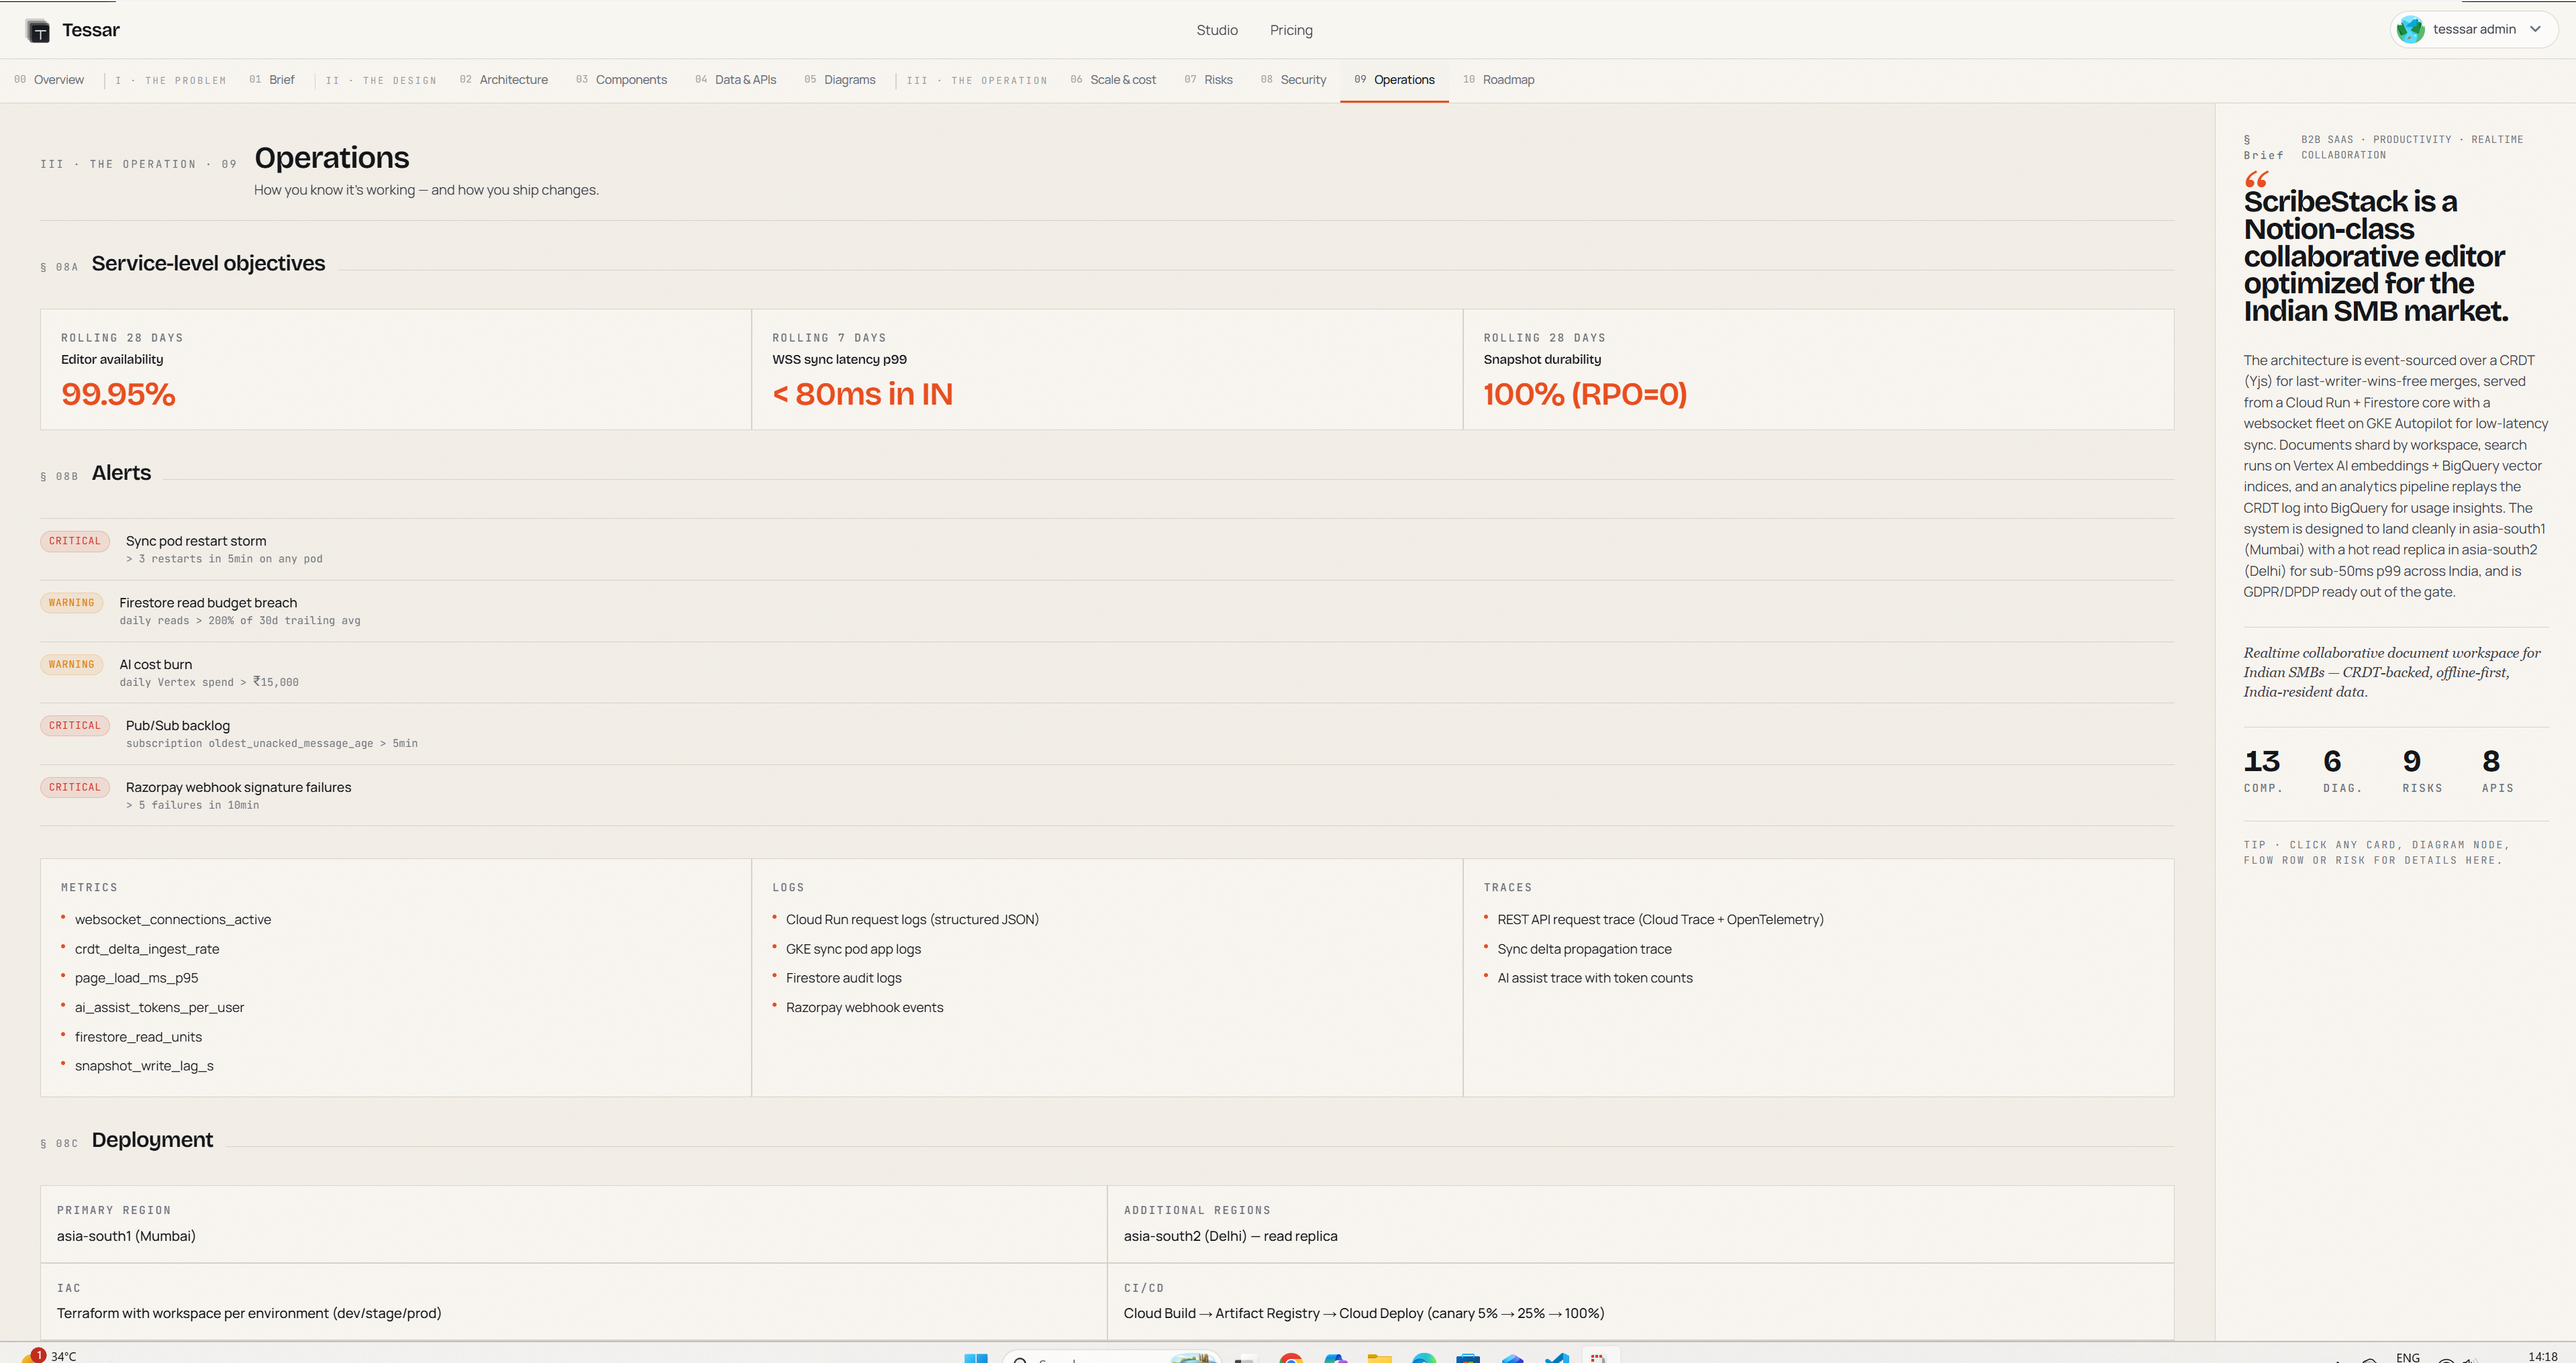Click the 13 COMP. stat in sidebar
The width and height of the screenshot is (2576, 1363).
(2262, 770)
